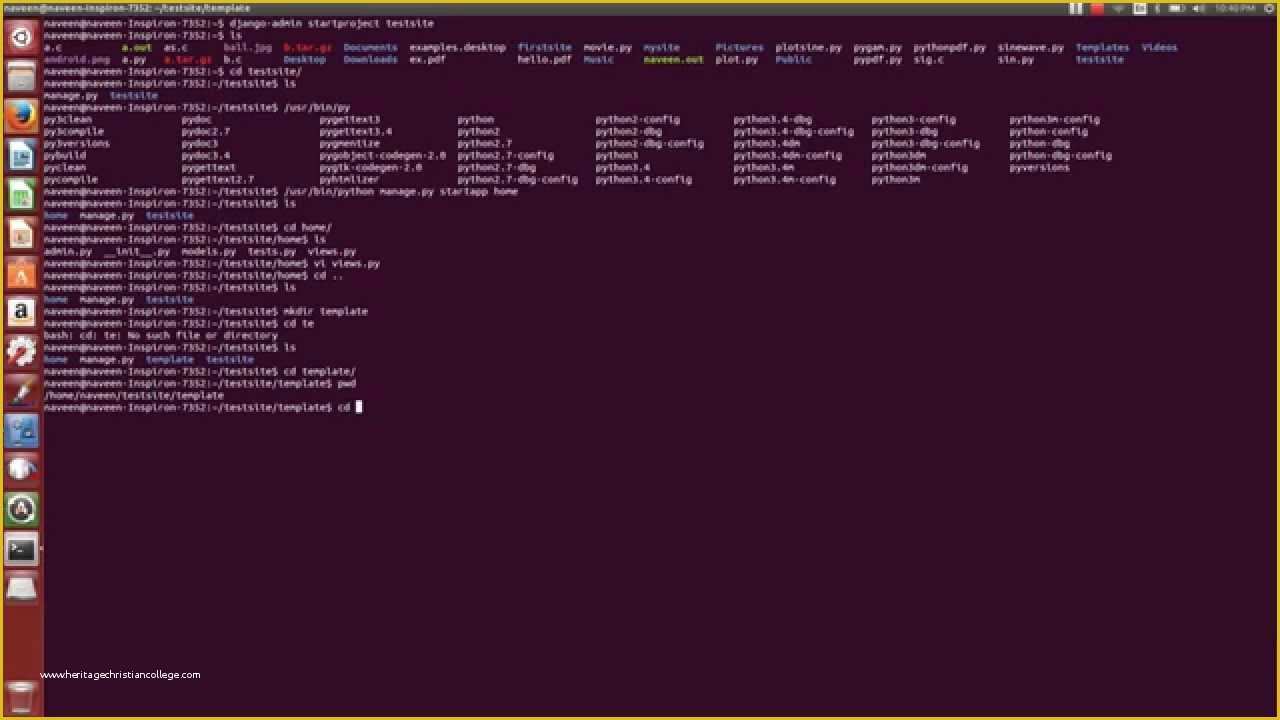Open System Settings gear in the dock

21,351
